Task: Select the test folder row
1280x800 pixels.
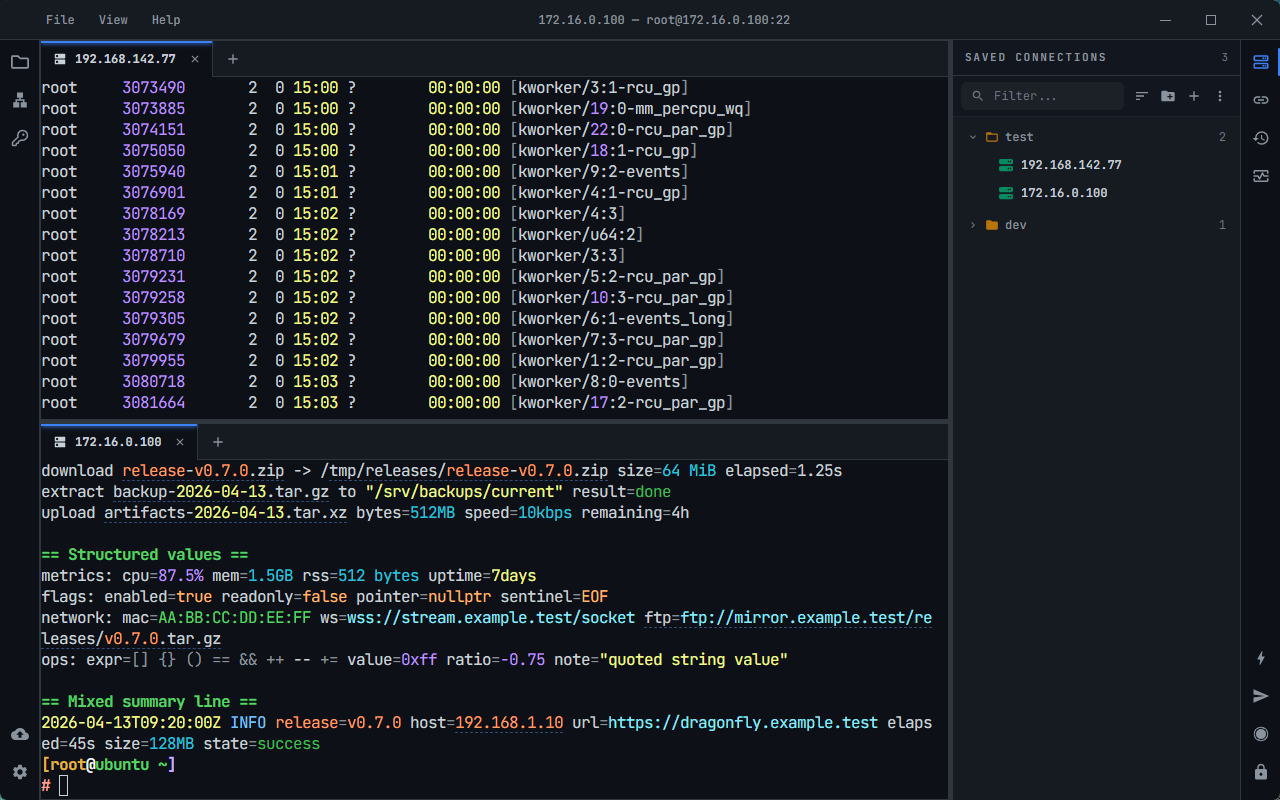Action: (1096, 137)
